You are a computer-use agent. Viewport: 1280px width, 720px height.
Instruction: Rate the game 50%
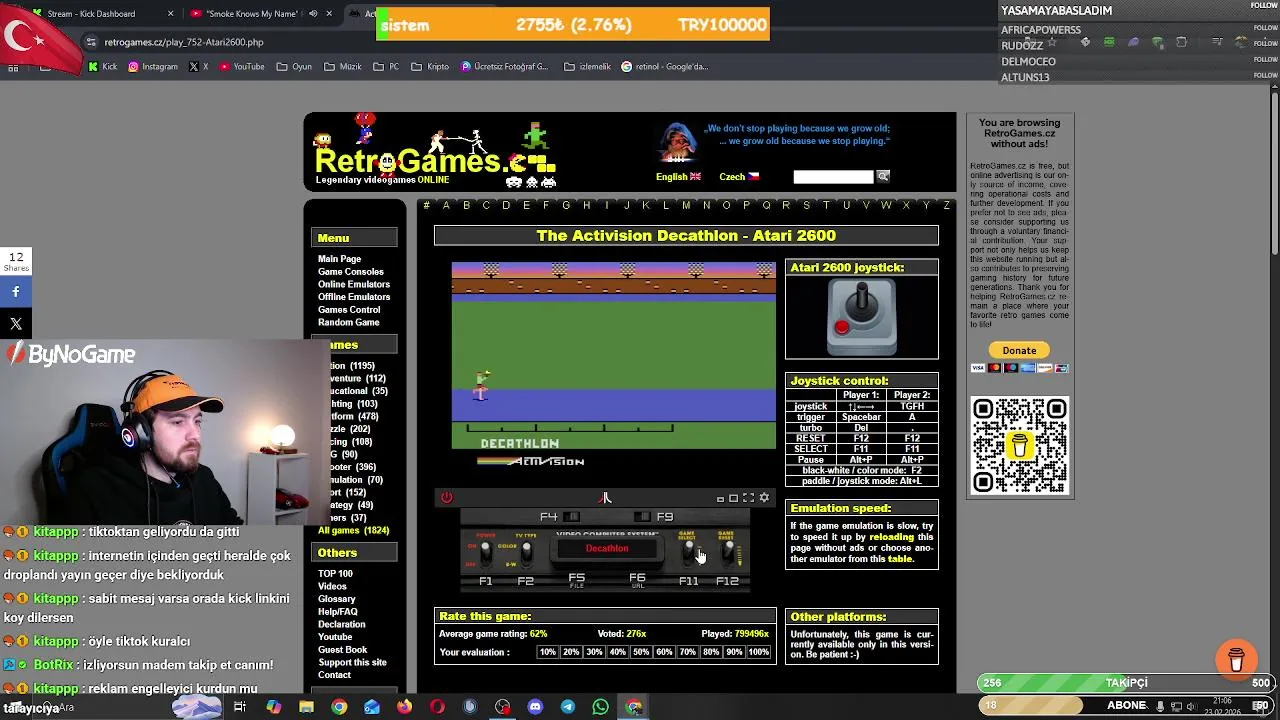point(641,652)
